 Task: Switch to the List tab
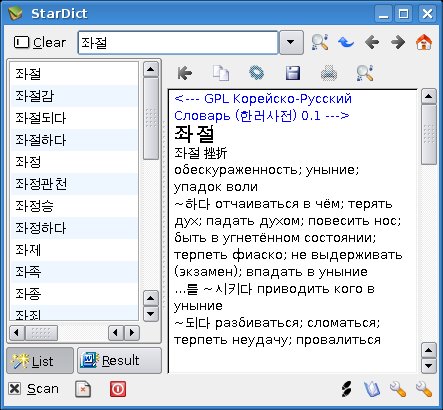pyautogui.click(x=40, y=361)
